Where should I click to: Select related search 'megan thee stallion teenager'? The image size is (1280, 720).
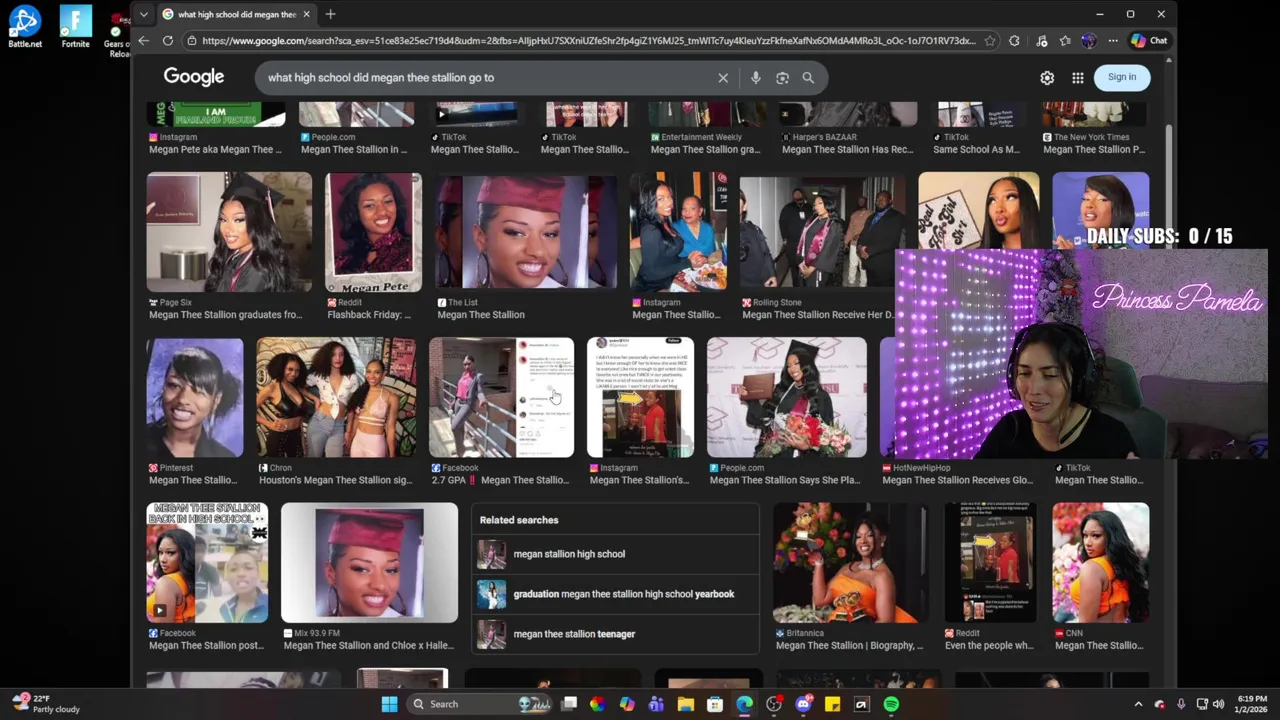click(615, 634)
